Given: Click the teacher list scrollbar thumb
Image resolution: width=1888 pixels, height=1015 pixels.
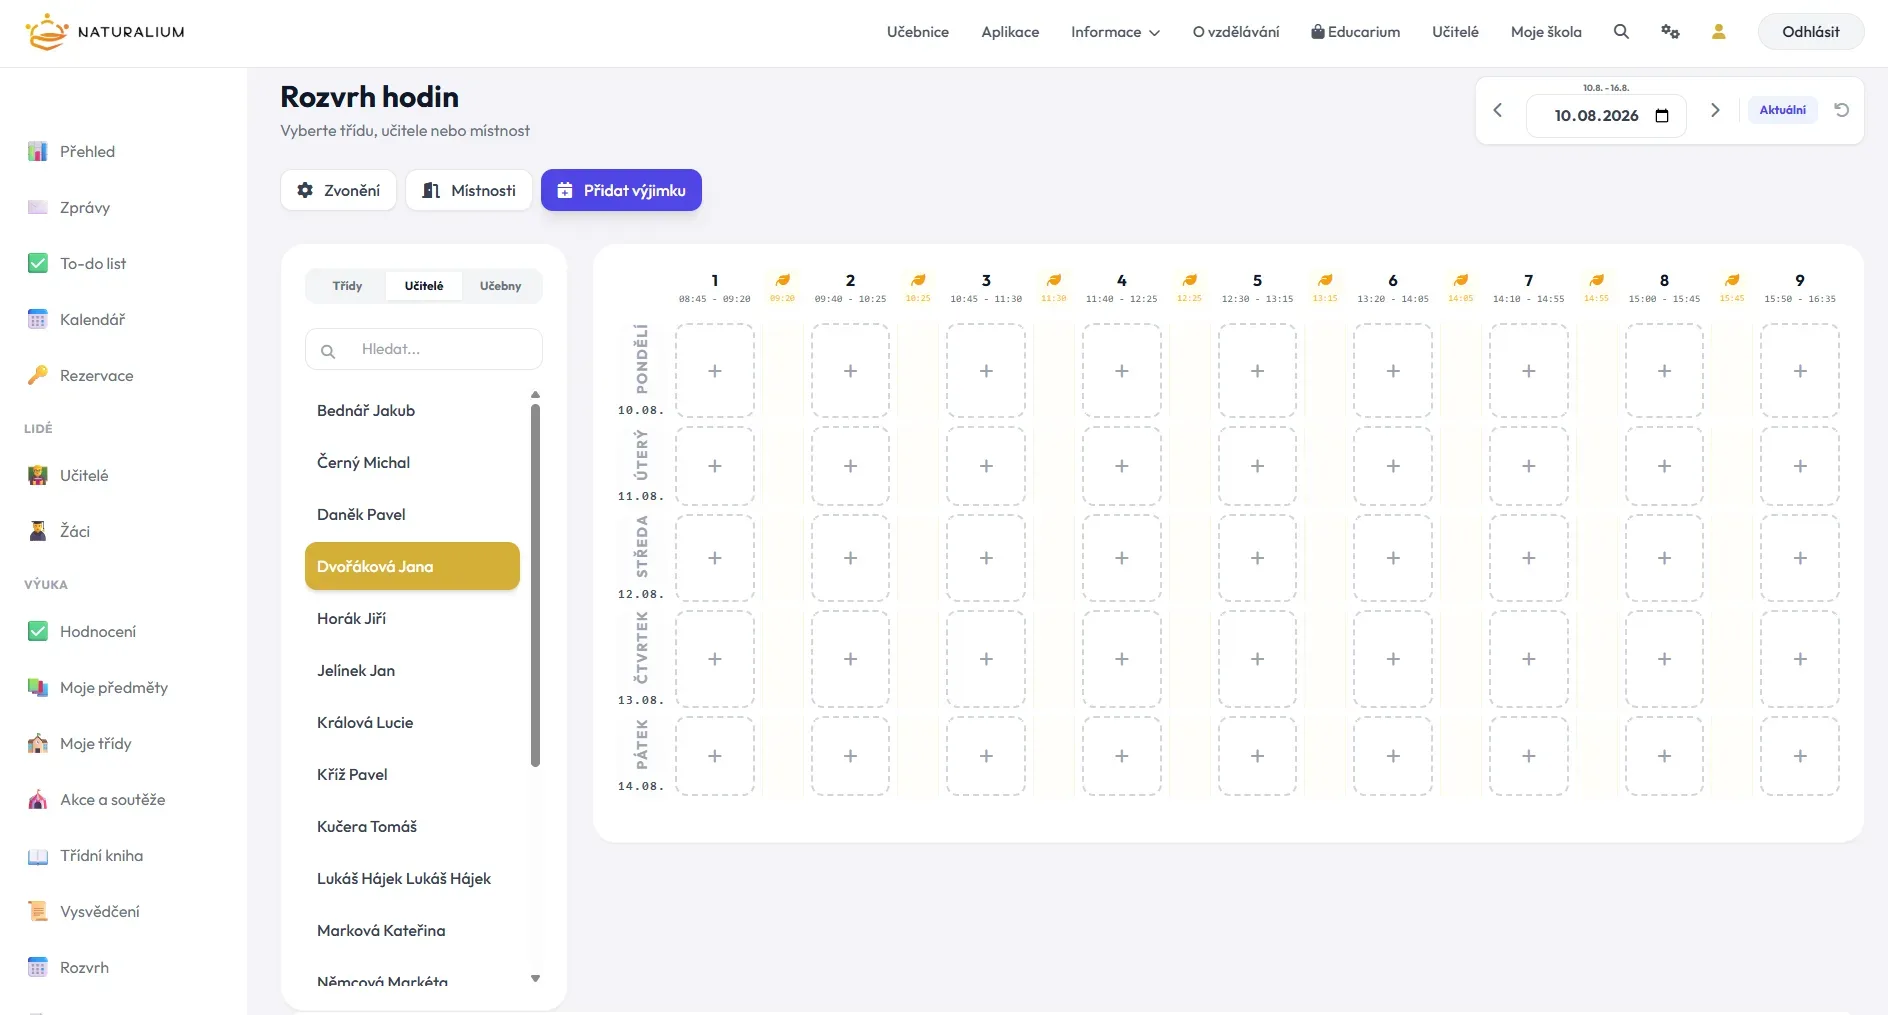Looking at the screenshot, I should 535,585.
